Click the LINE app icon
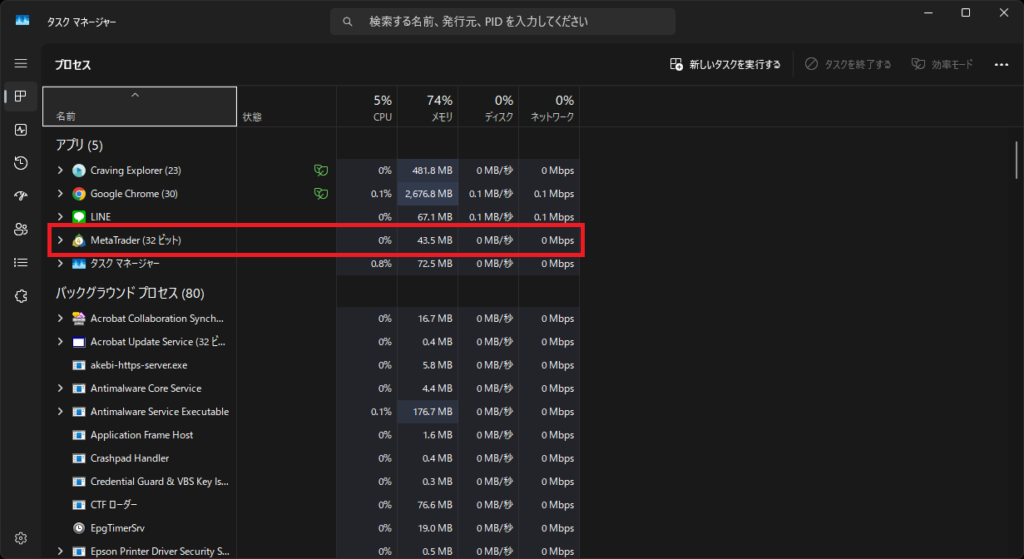 pyautogui.click(x=79, y=217)
